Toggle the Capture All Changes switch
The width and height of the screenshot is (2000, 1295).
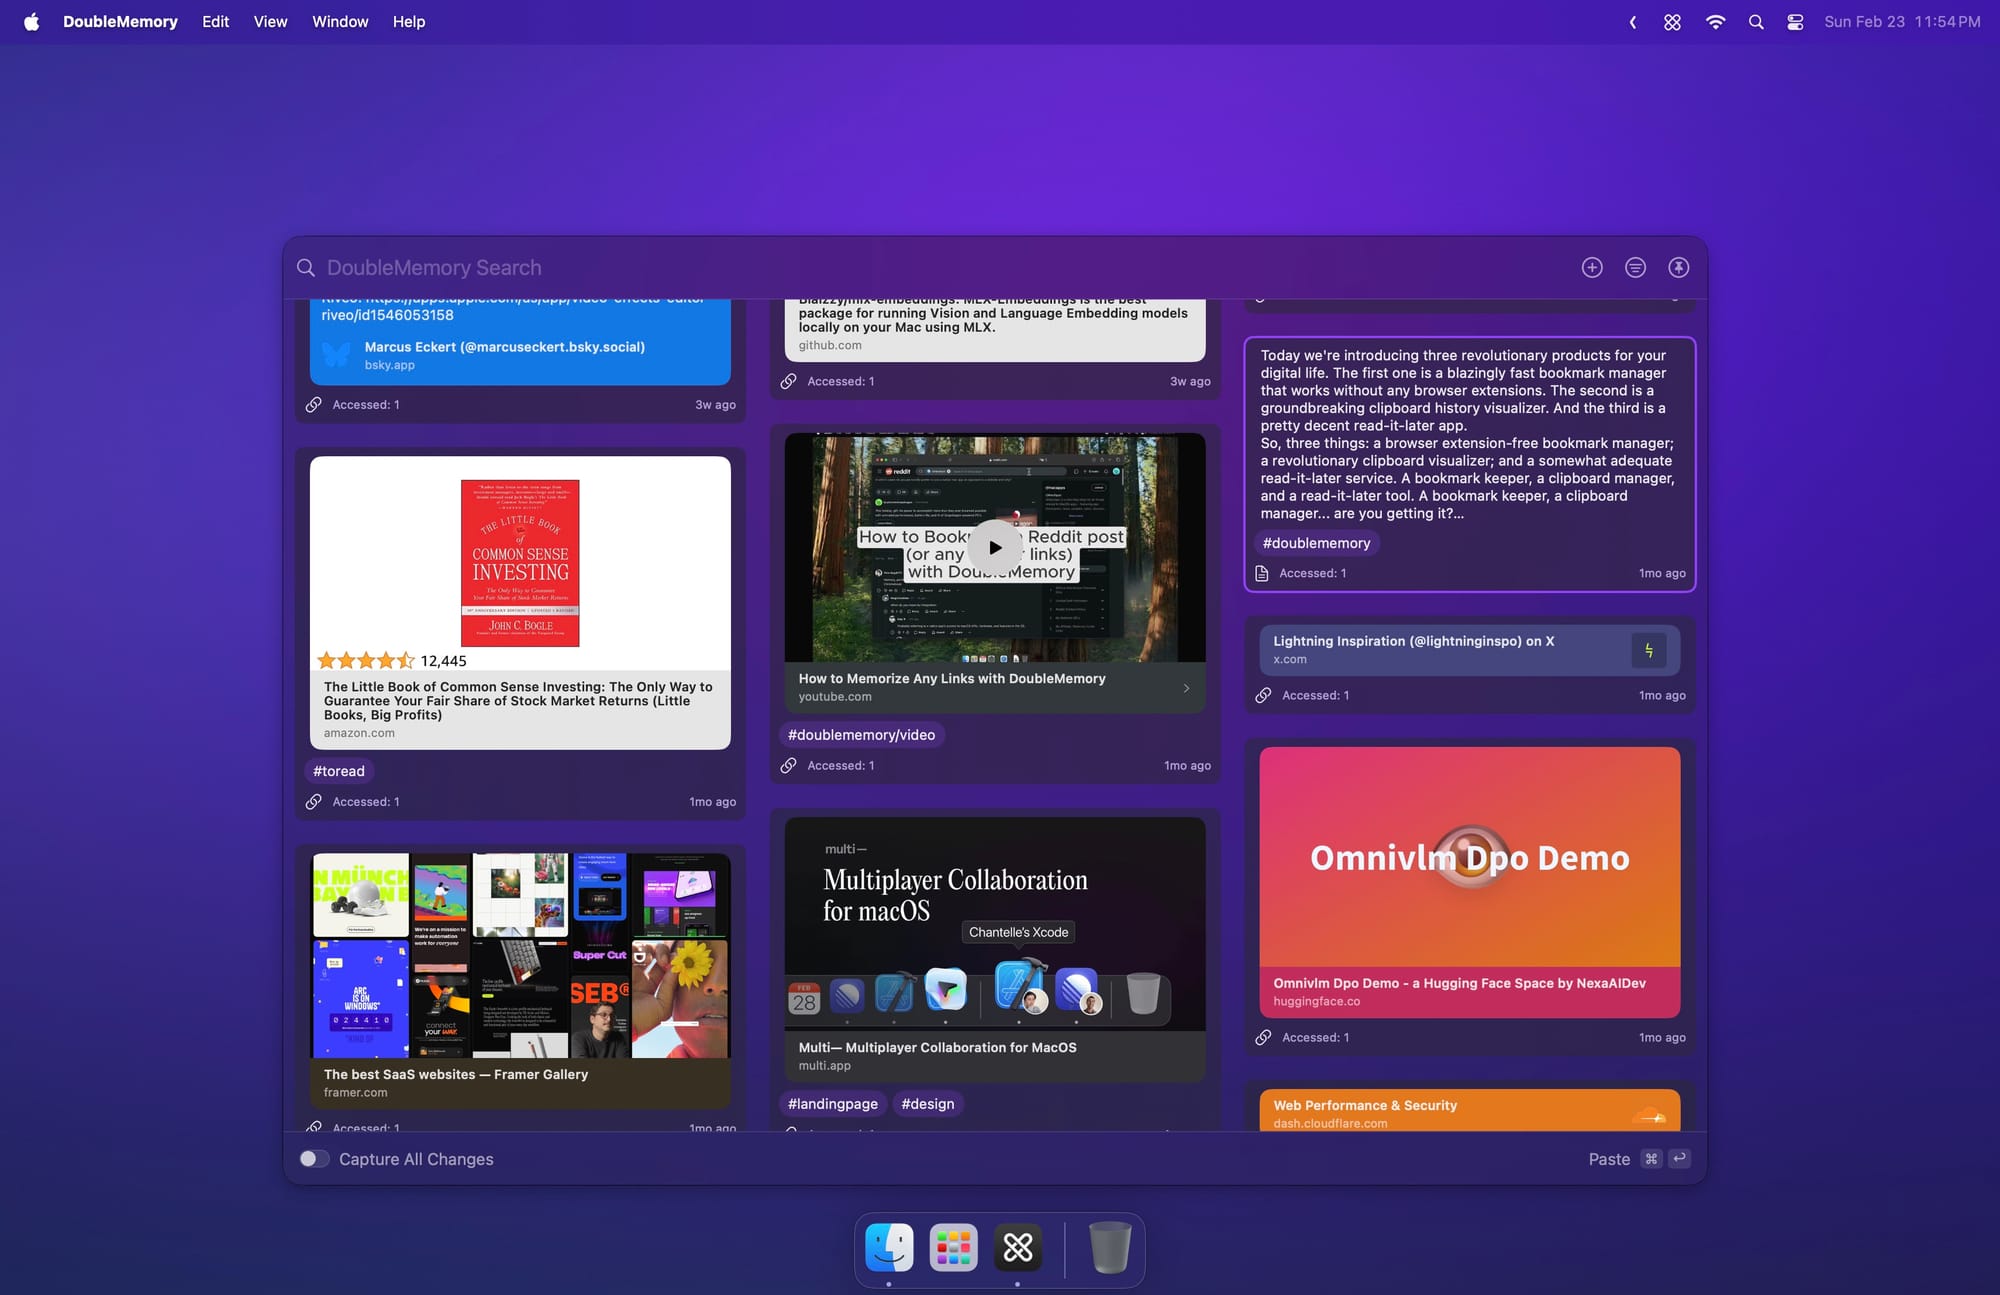point(314,1158)
